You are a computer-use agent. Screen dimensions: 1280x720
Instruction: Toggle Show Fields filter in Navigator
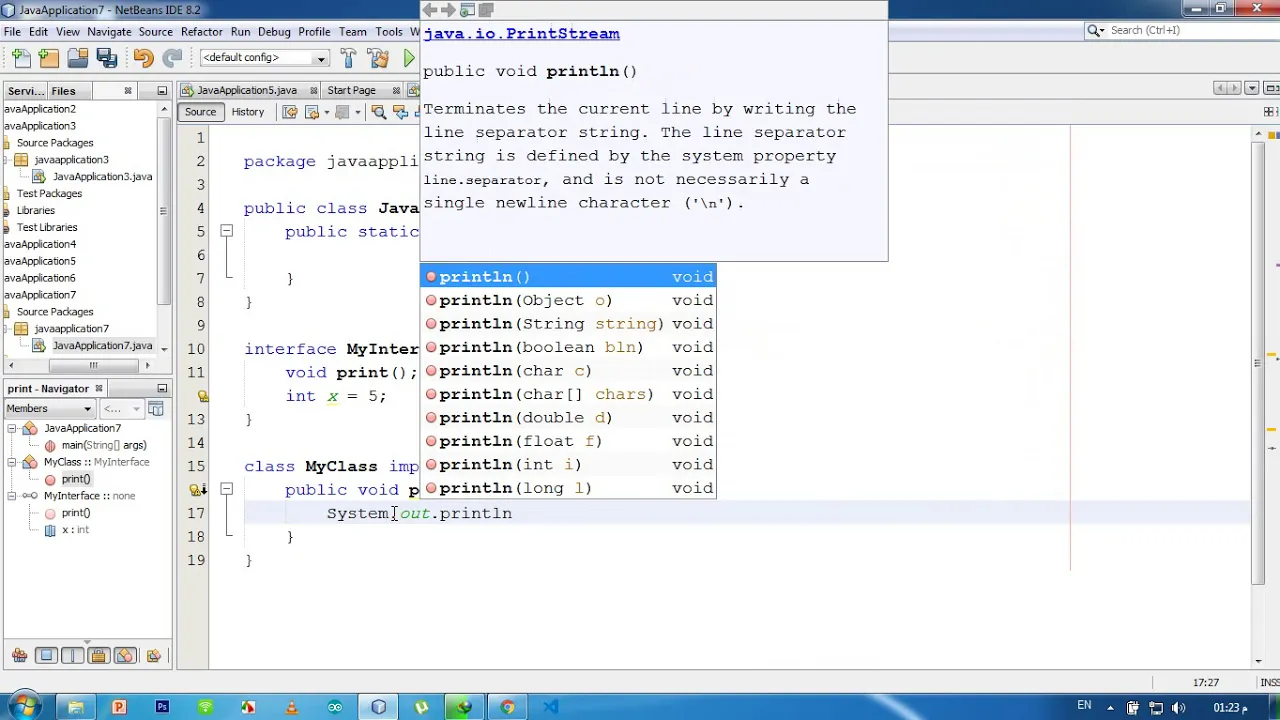click(46, 656)
